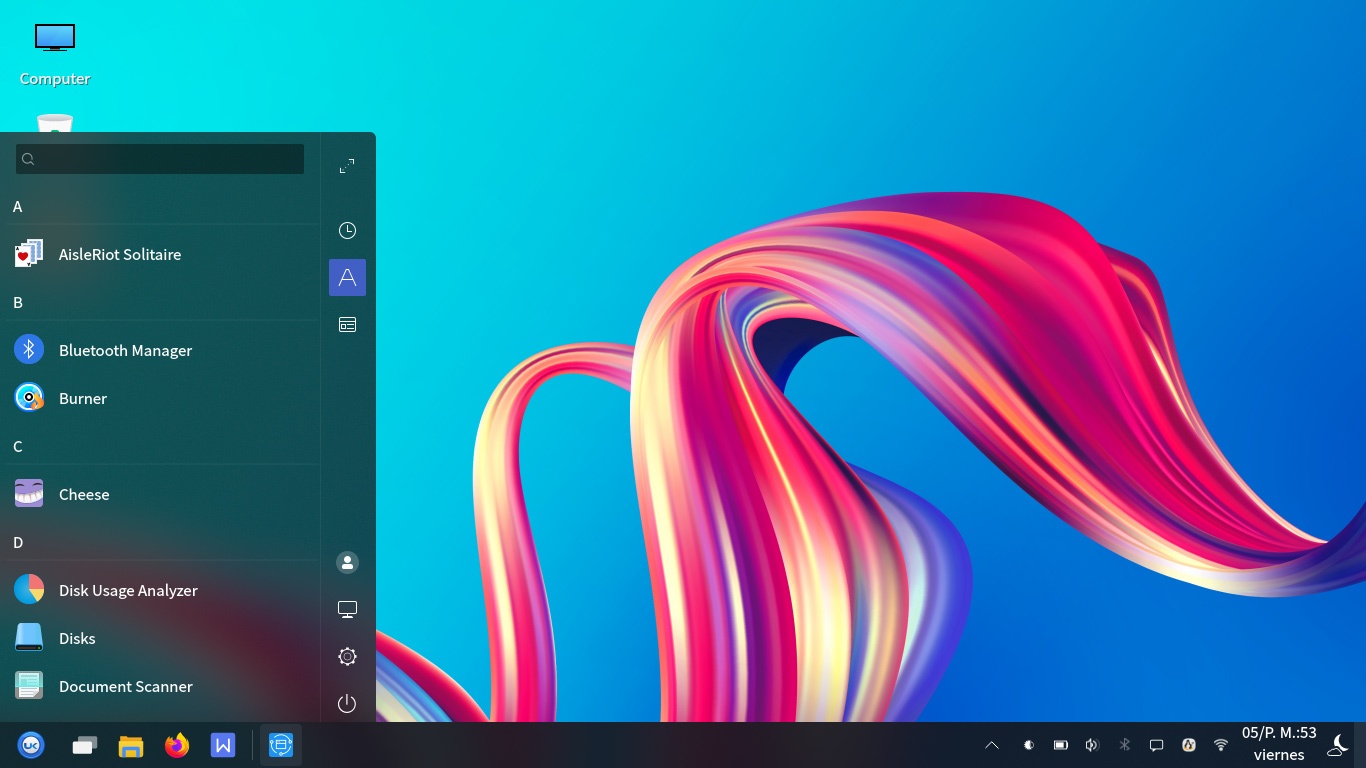Open the Burner disc burning app

(83, 398)
